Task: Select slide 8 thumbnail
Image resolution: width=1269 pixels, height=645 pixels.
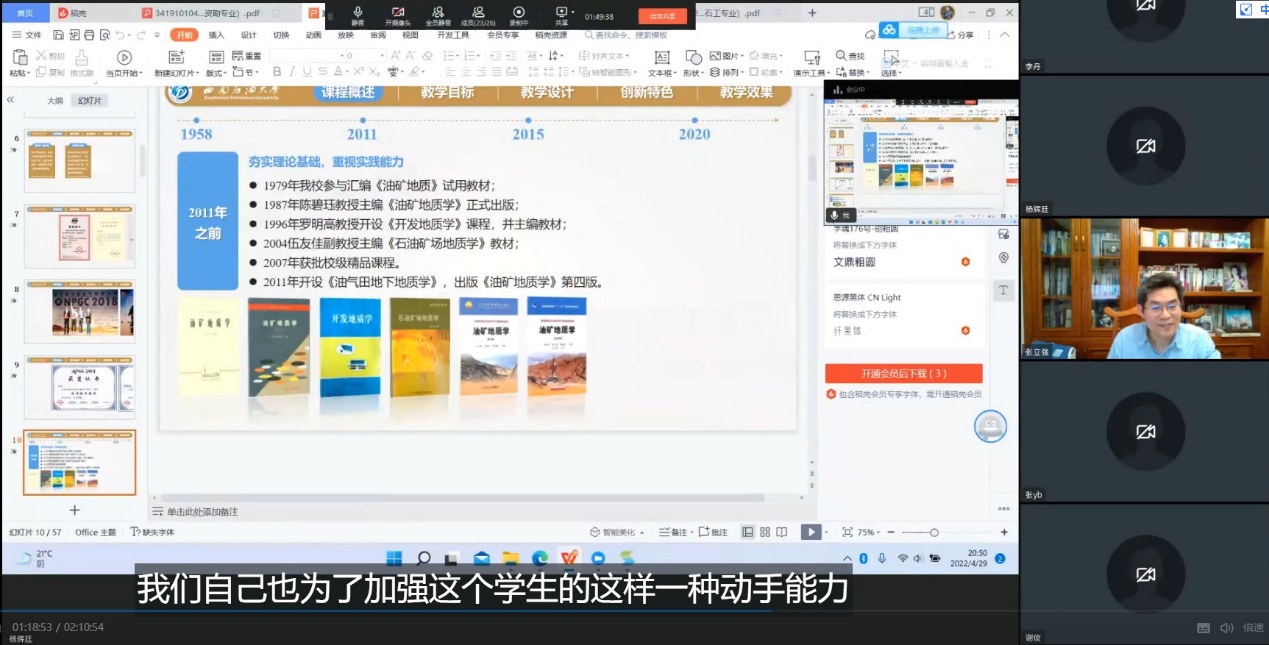Action: [79, 312]
